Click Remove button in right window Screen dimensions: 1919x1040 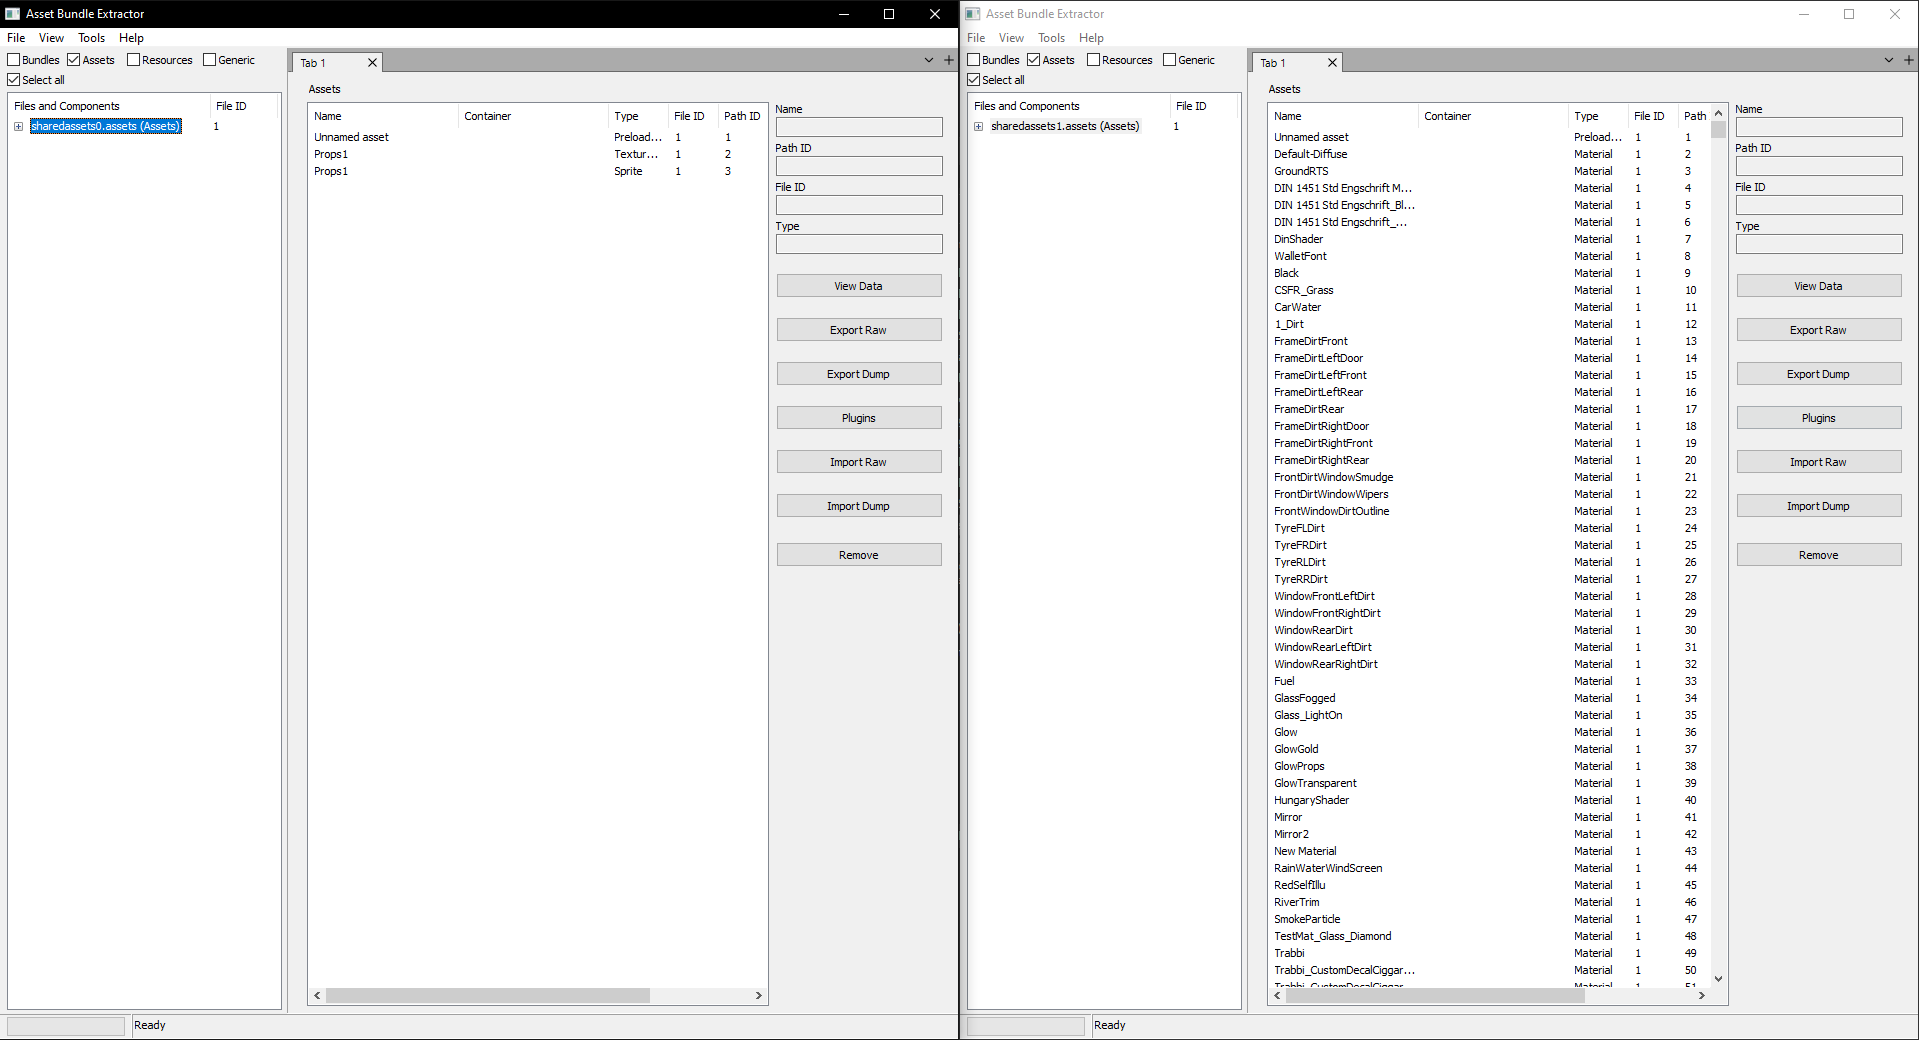(1819, 555)
